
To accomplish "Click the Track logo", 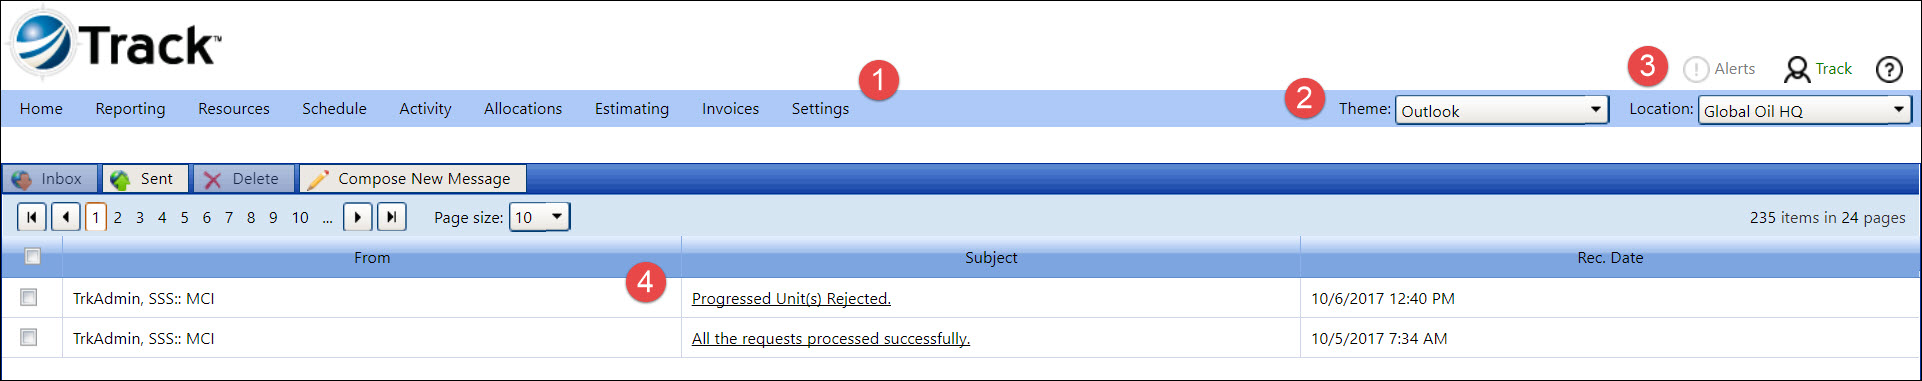I will click(x=115, y=44).
